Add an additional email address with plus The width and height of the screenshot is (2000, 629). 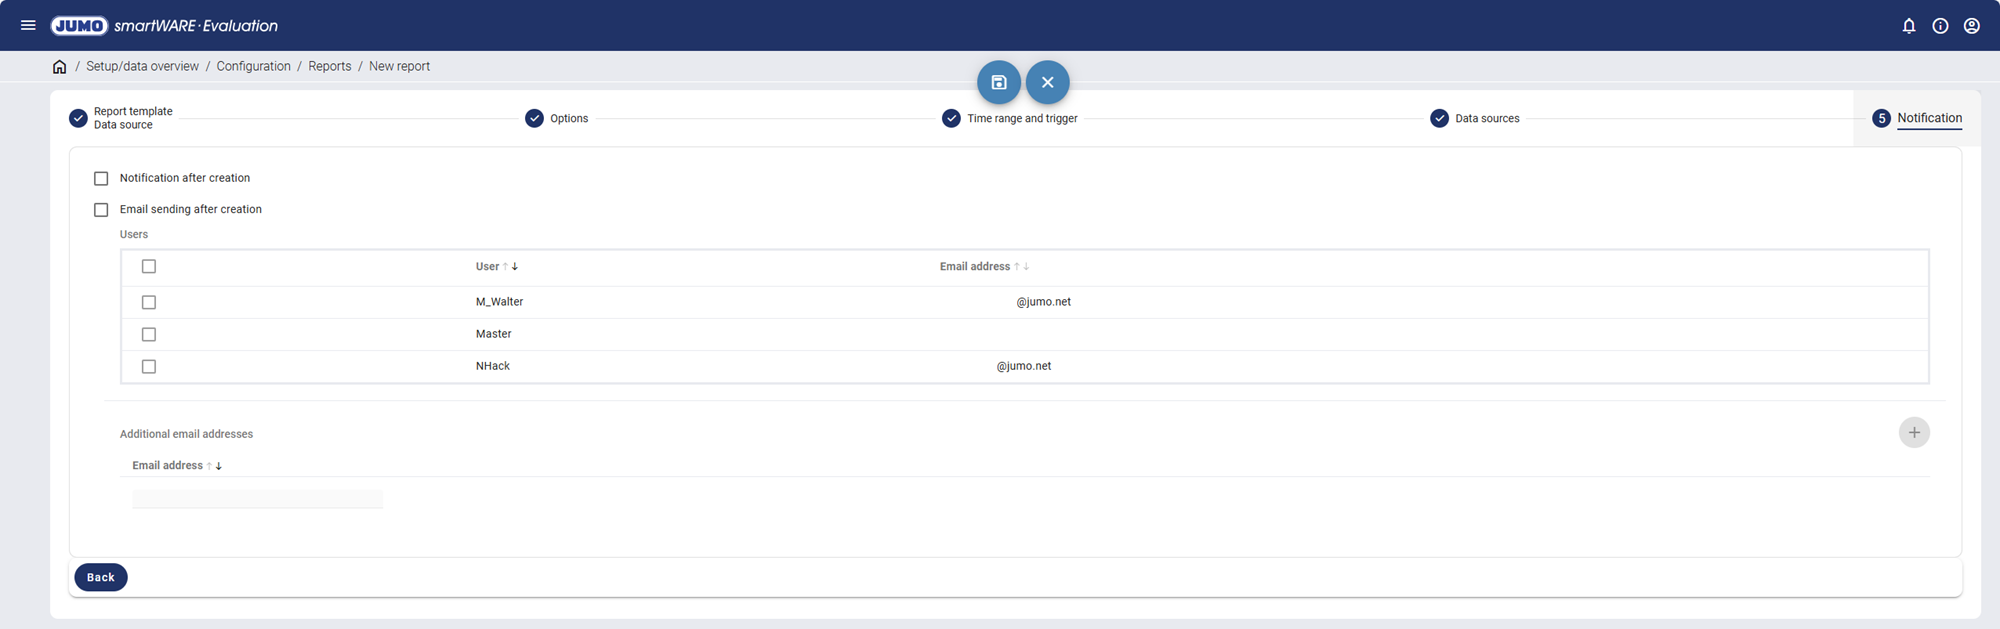[x=1913, y=433]
